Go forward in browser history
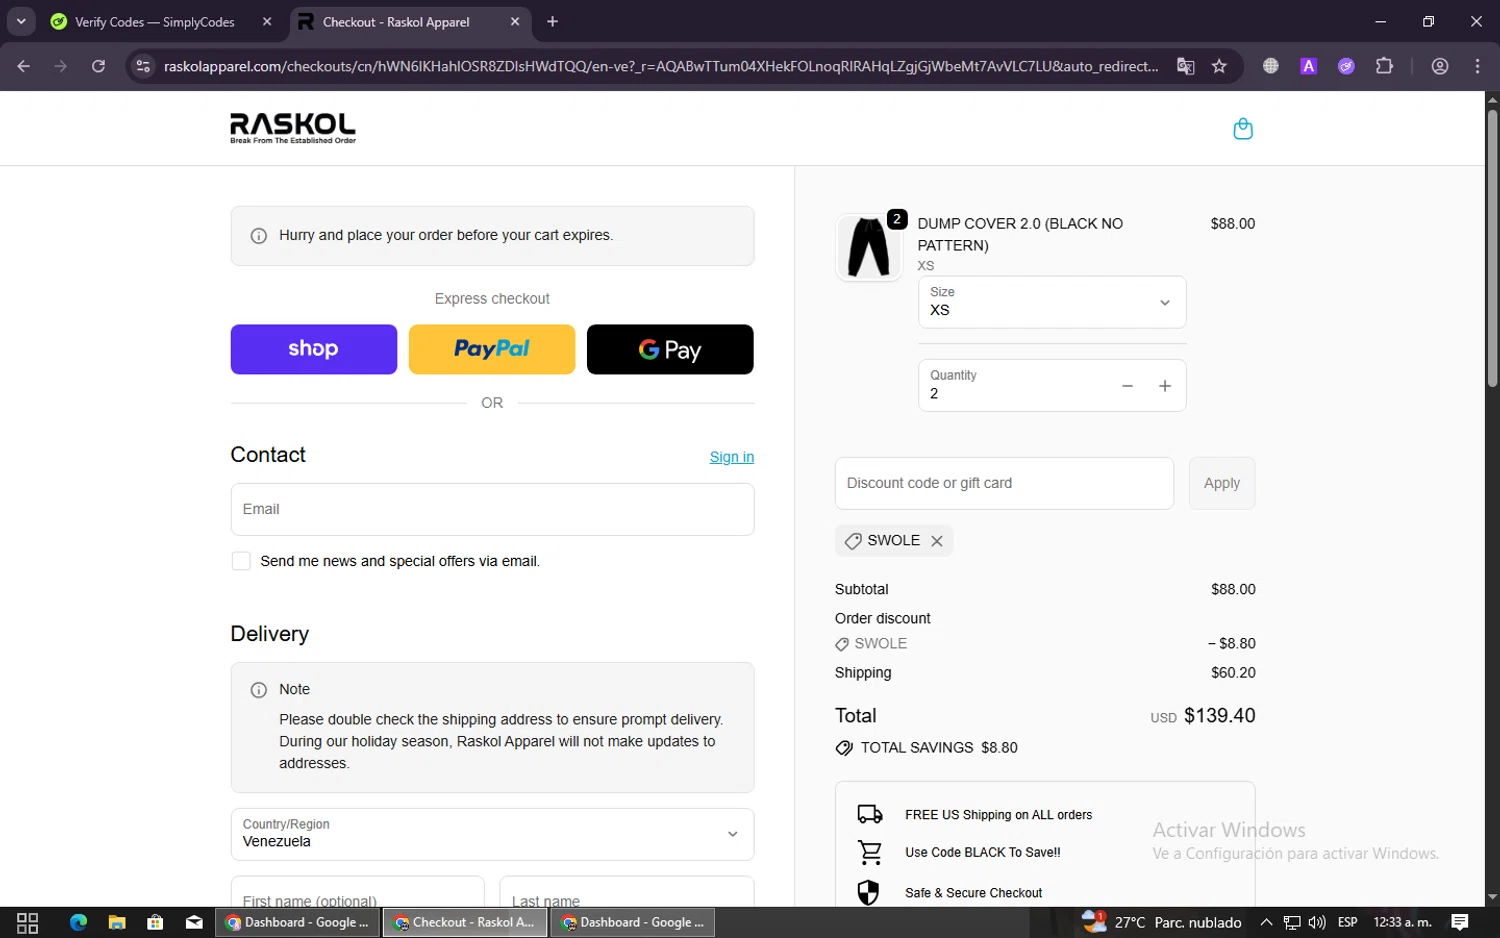This screenshot has height=938, width=1500. [61, 66]
